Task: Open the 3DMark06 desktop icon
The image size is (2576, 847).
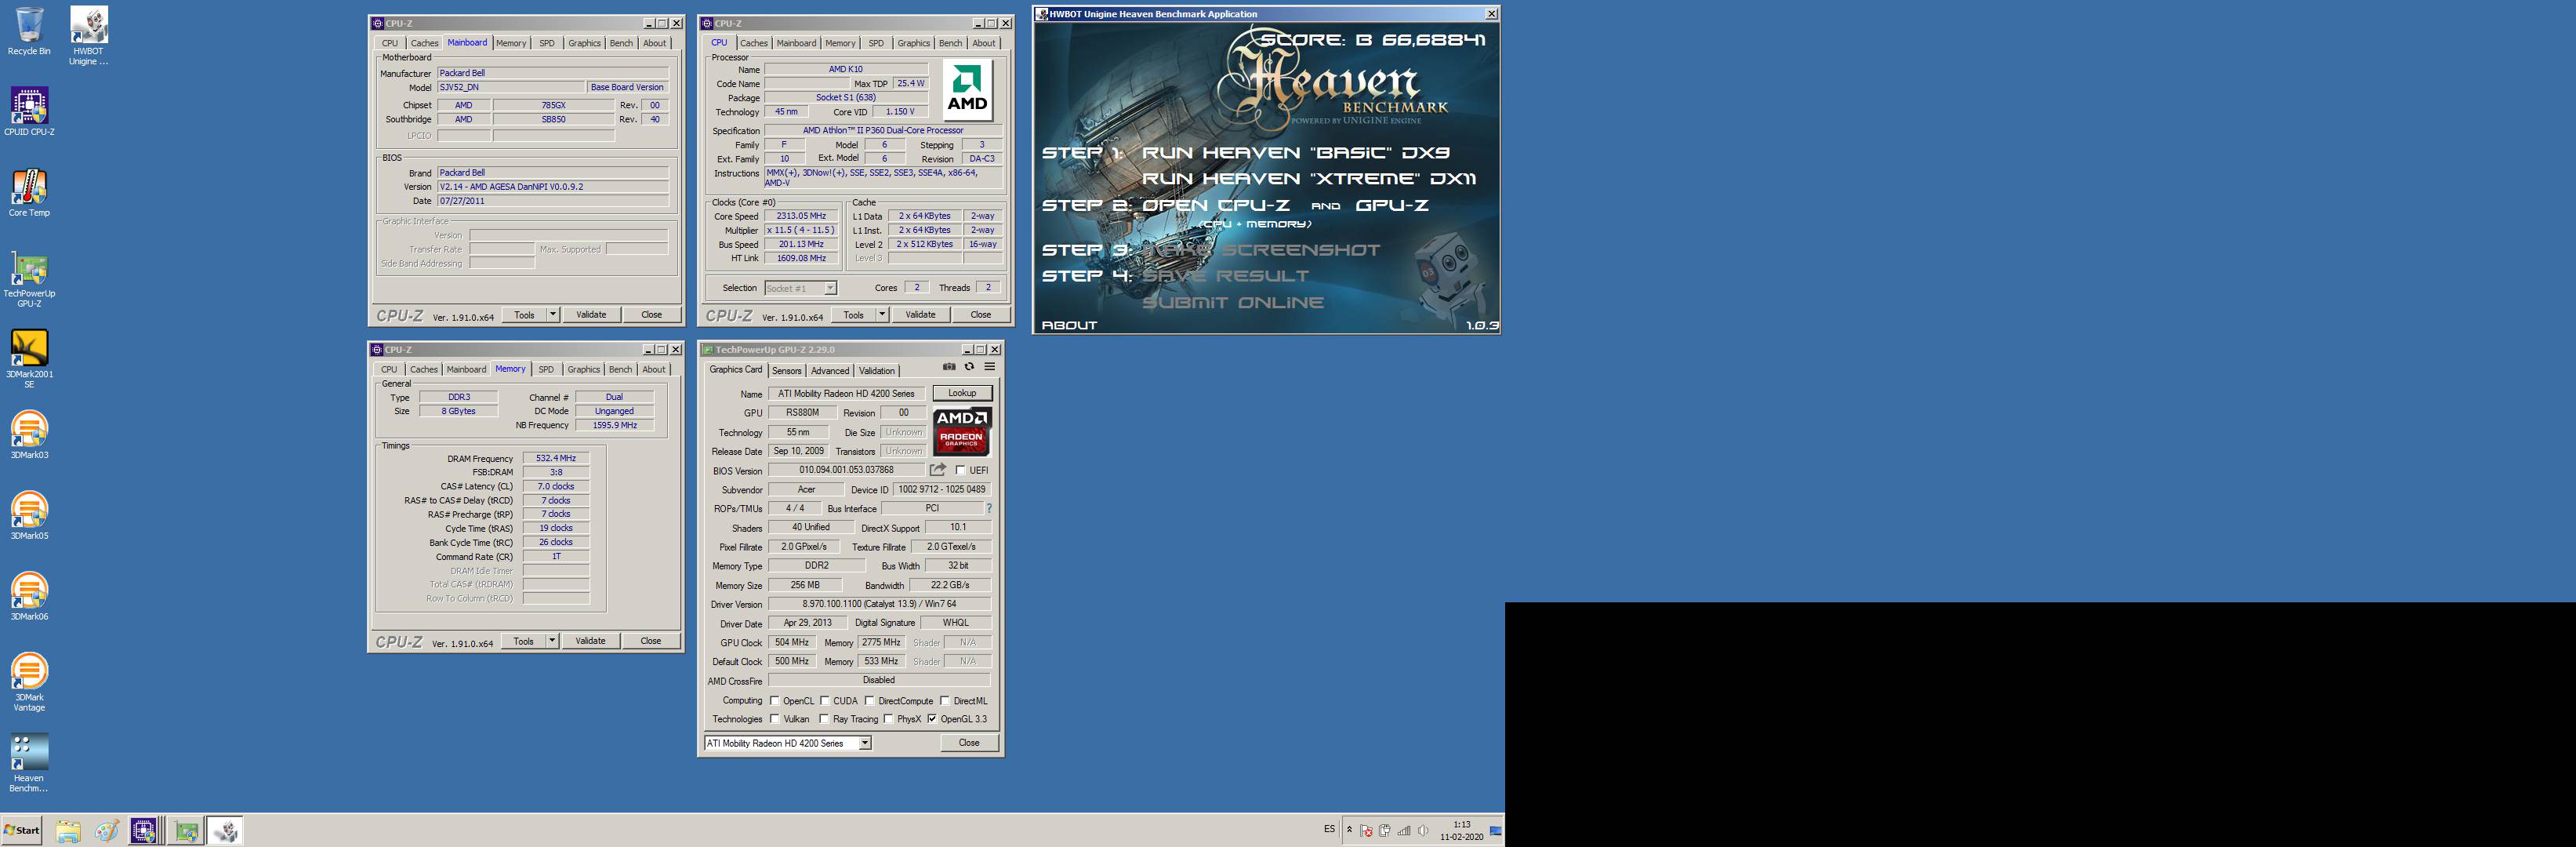Action: 29,597
